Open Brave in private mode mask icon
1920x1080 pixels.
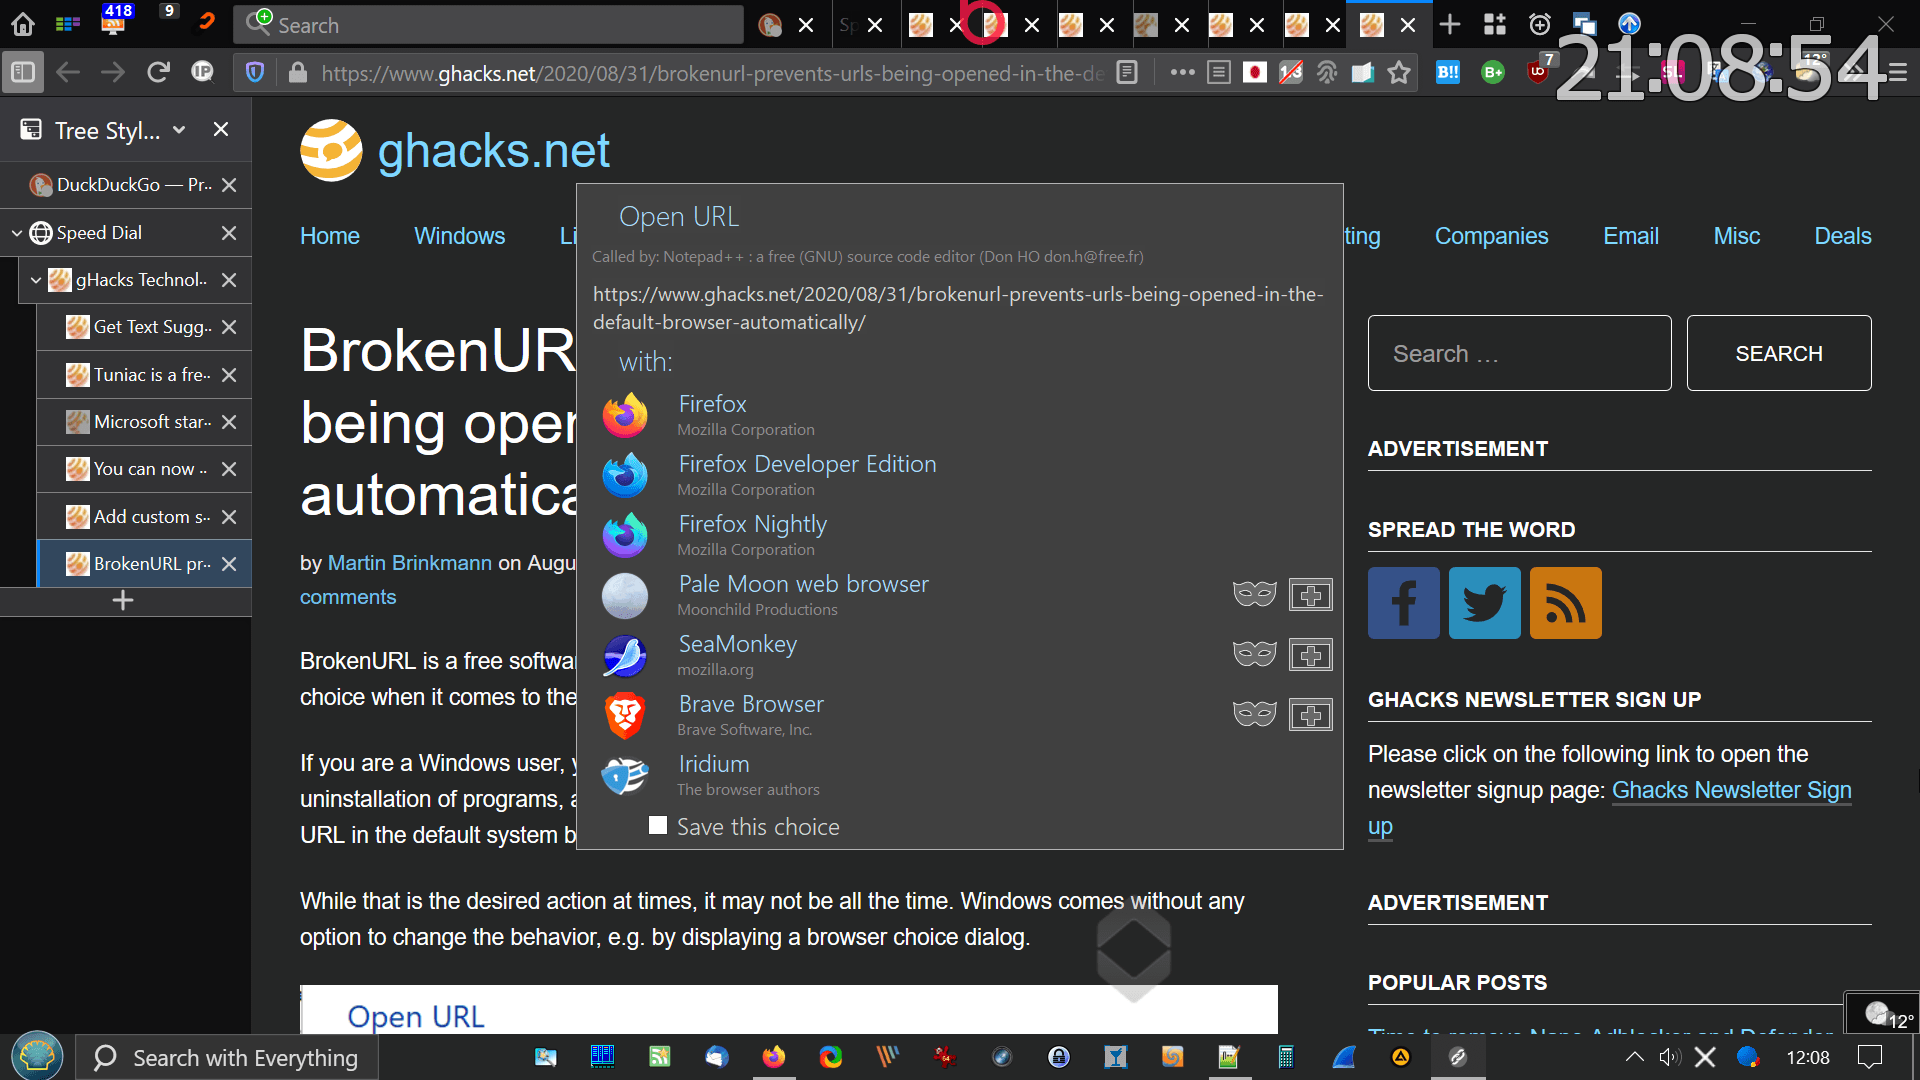(1254, 714)
